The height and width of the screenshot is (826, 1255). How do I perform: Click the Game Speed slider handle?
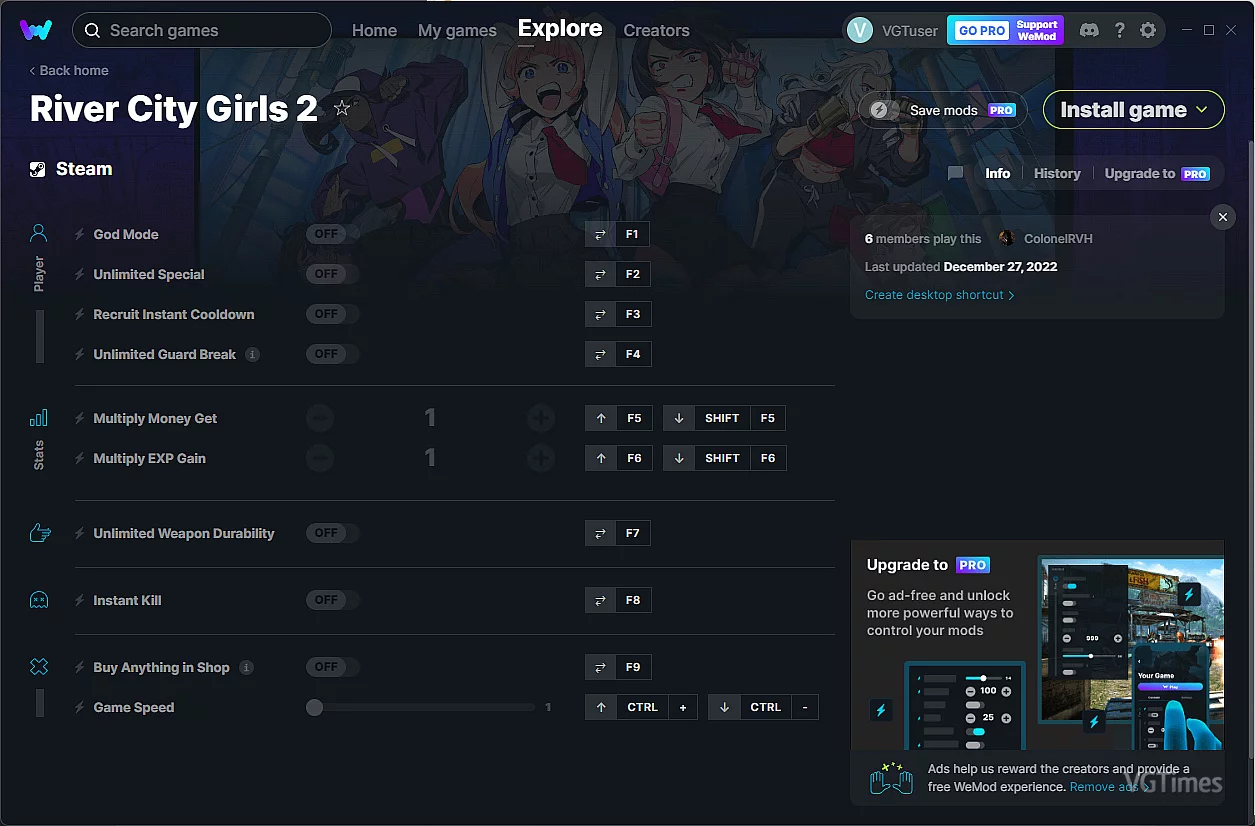(x=315, y=707)
